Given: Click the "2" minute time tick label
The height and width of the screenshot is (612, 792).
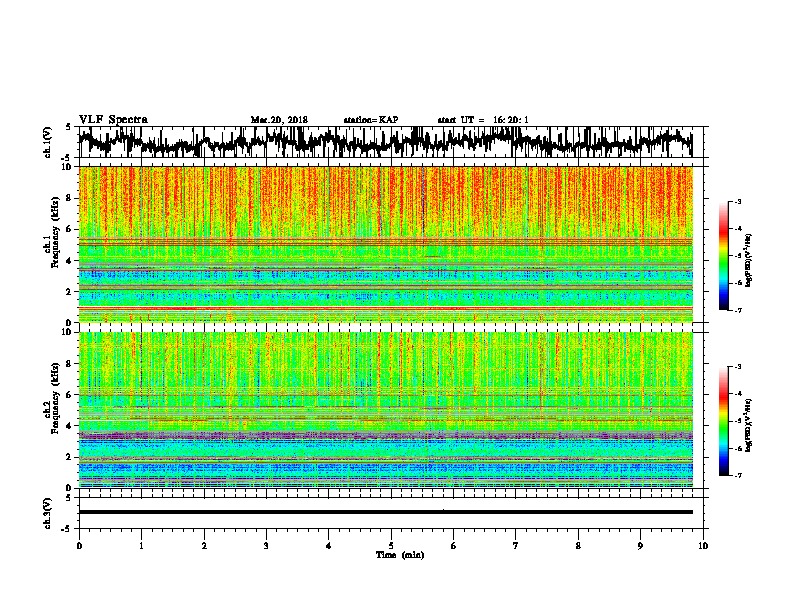Looking at the screenshot, I should tap(204, 546).
